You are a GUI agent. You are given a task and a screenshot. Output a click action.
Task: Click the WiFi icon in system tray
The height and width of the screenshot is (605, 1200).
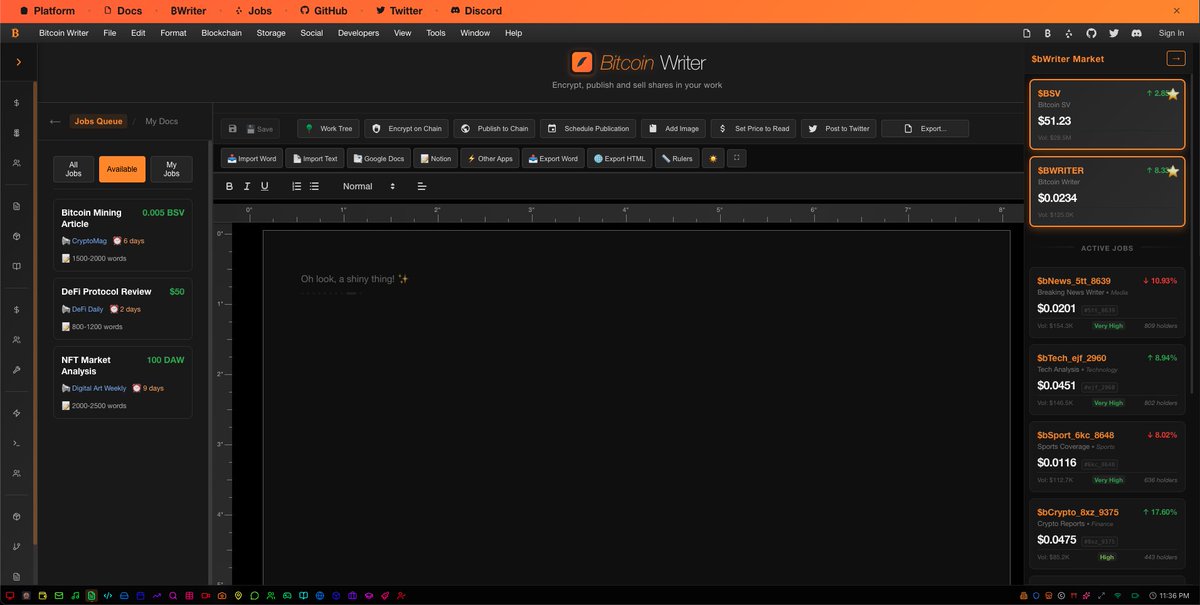[1118, 595]
